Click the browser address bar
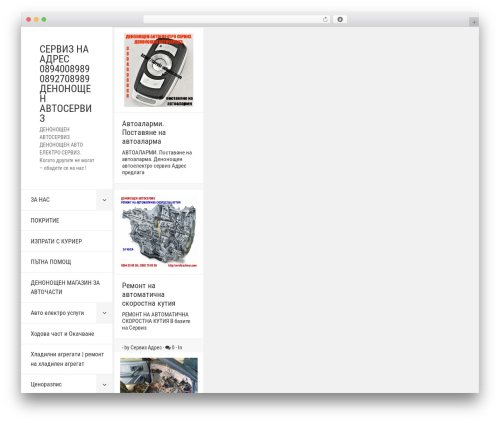Screen dimensions: 500x423 pyautogui.click(x=236, y=20)
